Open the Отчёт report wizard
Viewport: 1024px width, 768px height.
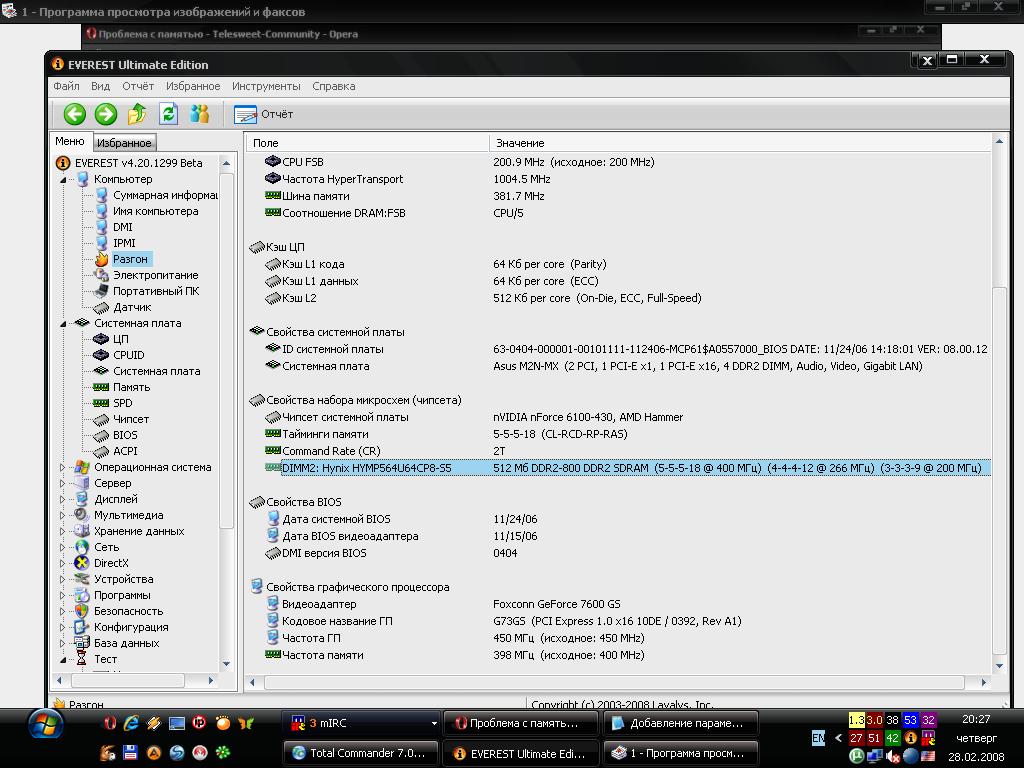point(265,114)
